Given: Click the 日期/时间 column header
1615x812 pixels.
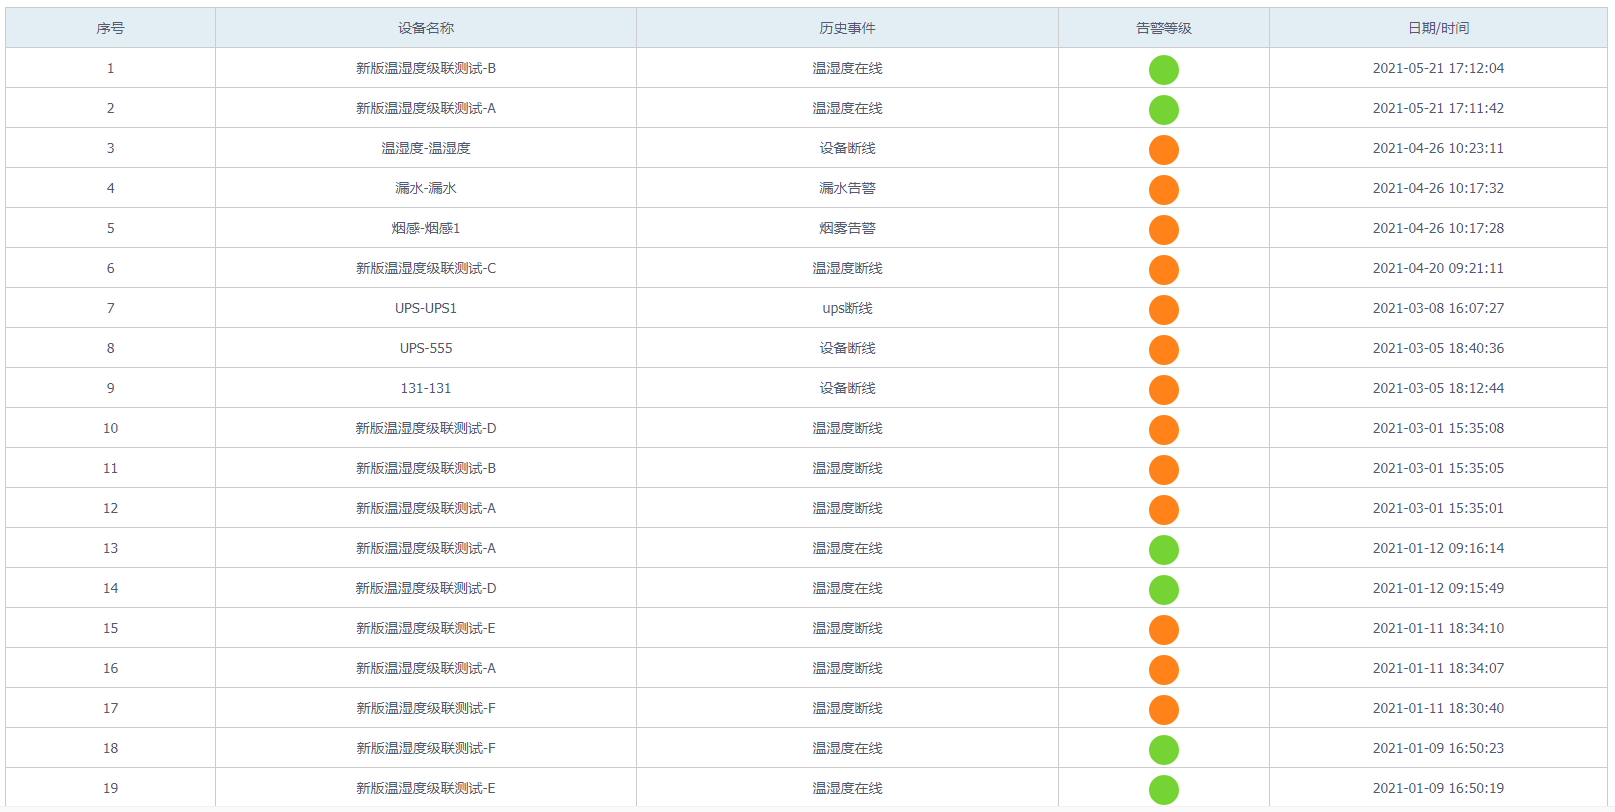Looking at the screenshot, I should pos(1438,28).
